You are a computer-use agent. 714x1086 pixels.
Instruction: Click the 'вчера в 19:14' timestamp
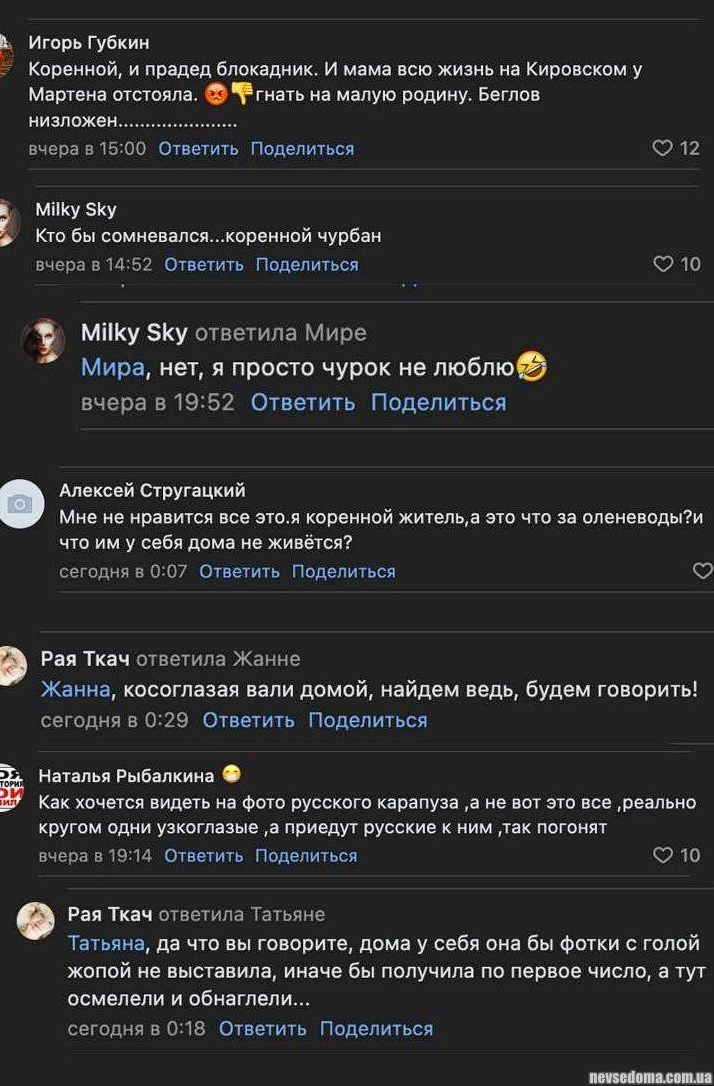95,855
